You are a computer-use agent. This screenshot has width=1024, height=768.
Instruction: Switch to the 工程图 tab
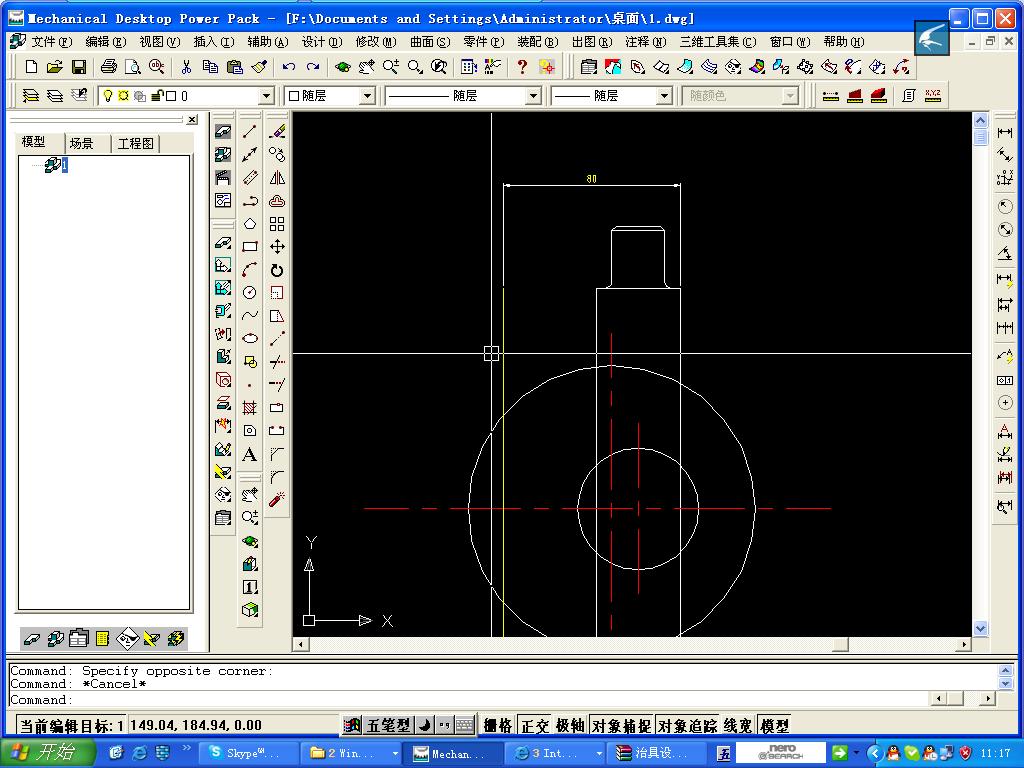click(136, 143)
